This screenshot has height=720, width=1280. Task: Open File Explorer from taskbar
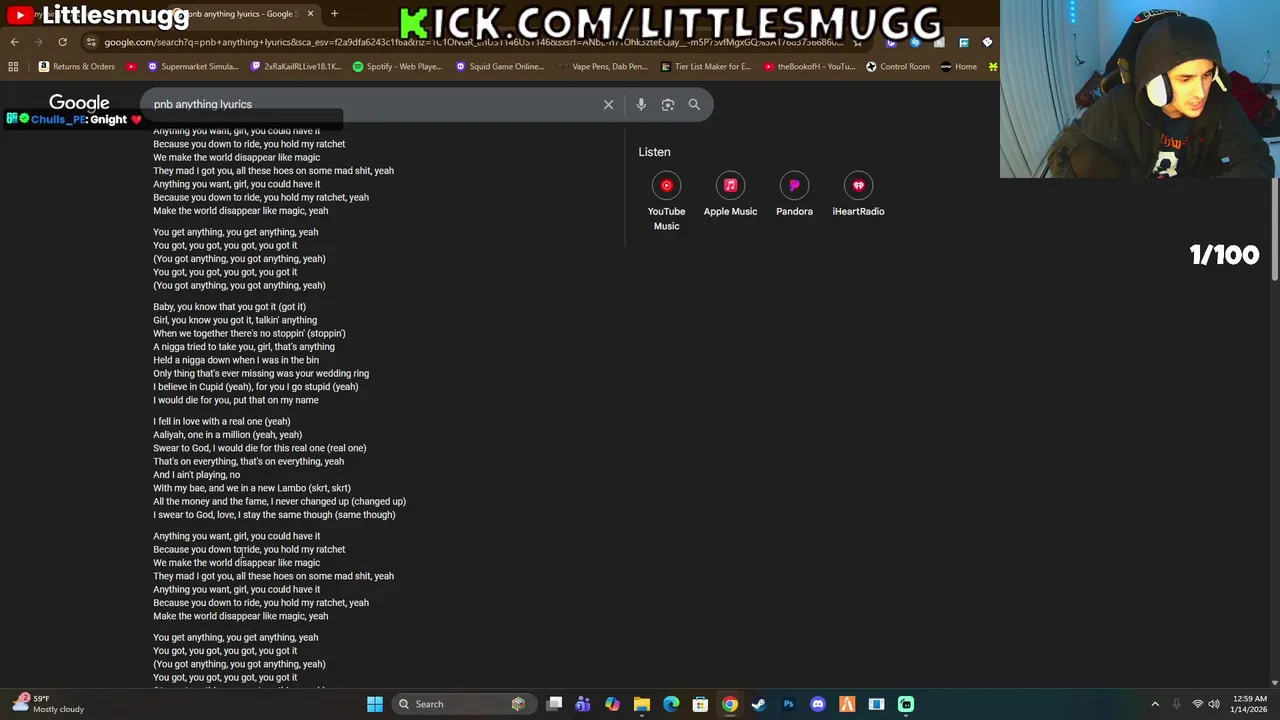[642, 704]
